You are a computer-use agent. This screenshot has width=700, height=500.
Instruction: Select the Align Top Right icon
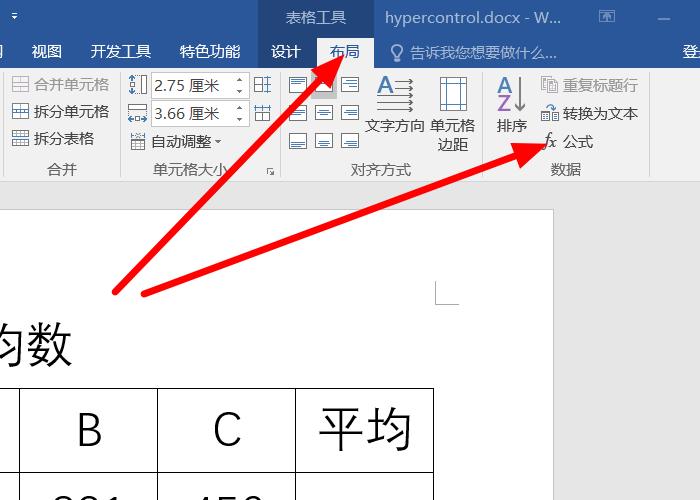click(350, 84)
